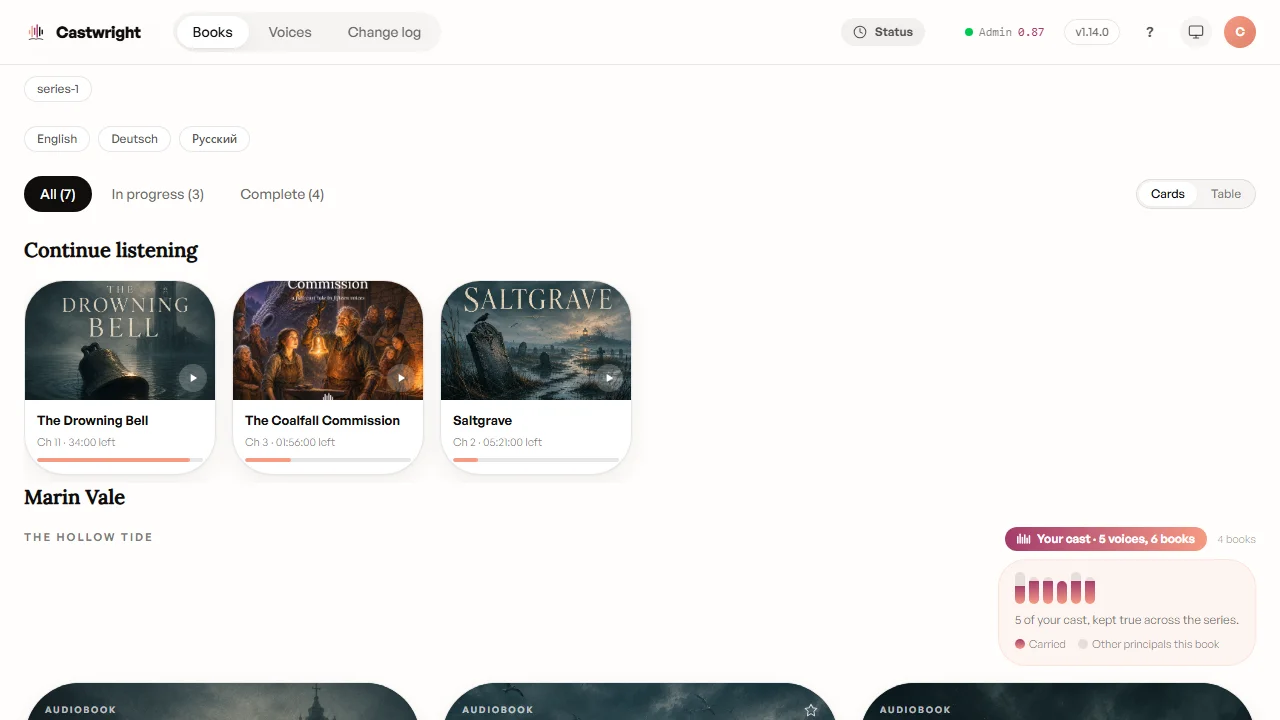Click the waveform icon in Your cast badge
The image size is (1280, 720).
tap(1023, 539)
